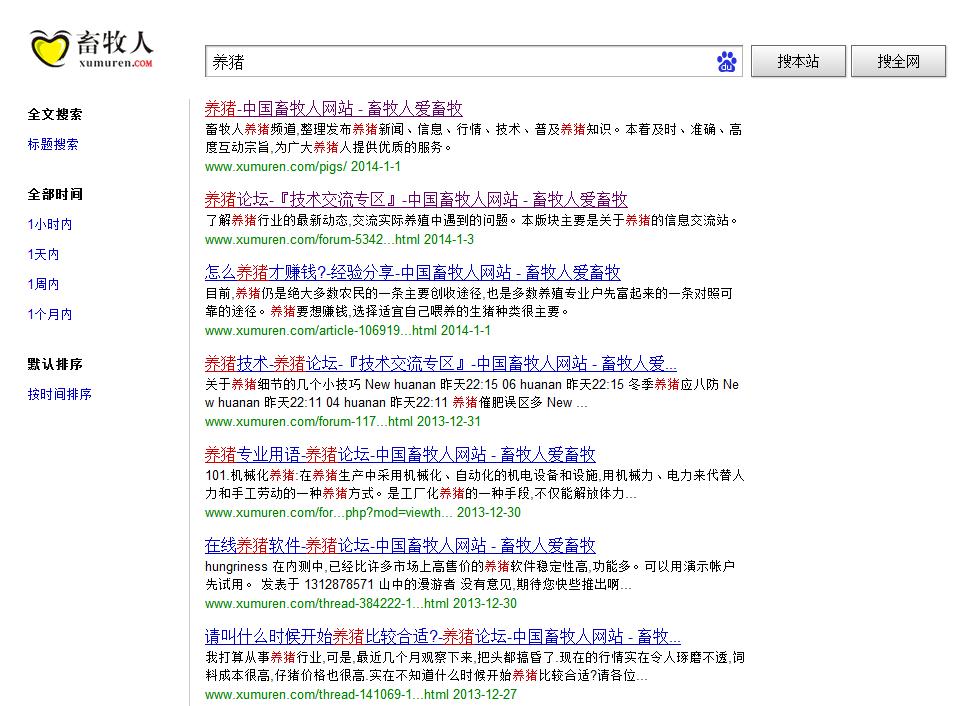Select 全文搜索 in the sidebar

[x=55, y=114]
